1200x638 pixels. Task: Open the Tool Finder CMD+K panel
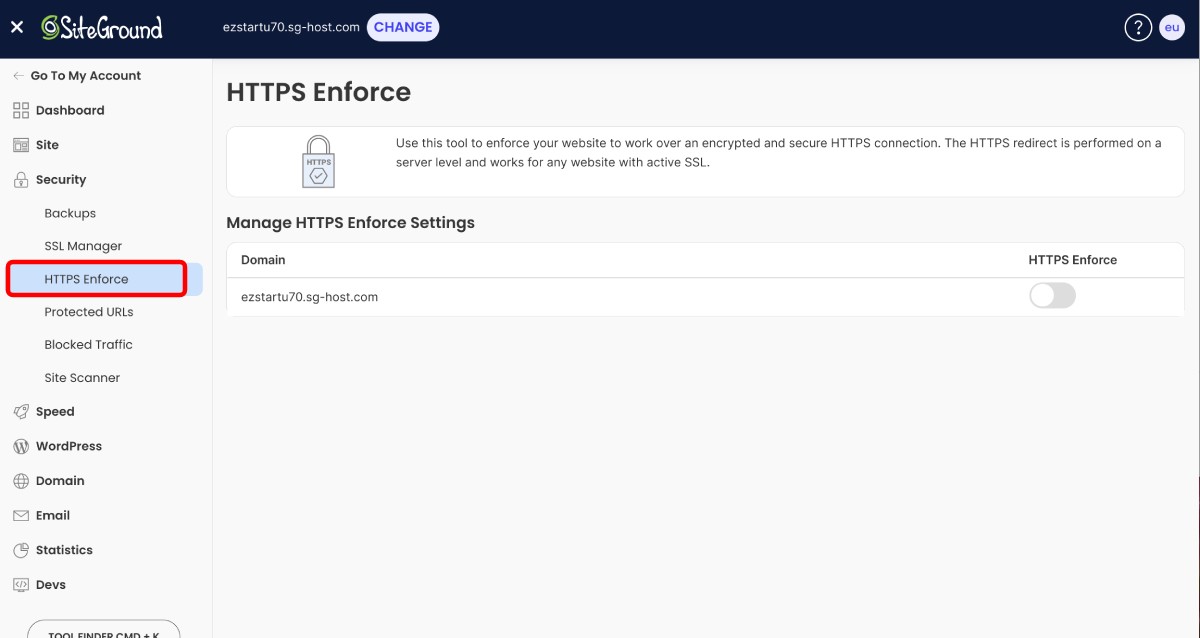click(x=103, y=629)
